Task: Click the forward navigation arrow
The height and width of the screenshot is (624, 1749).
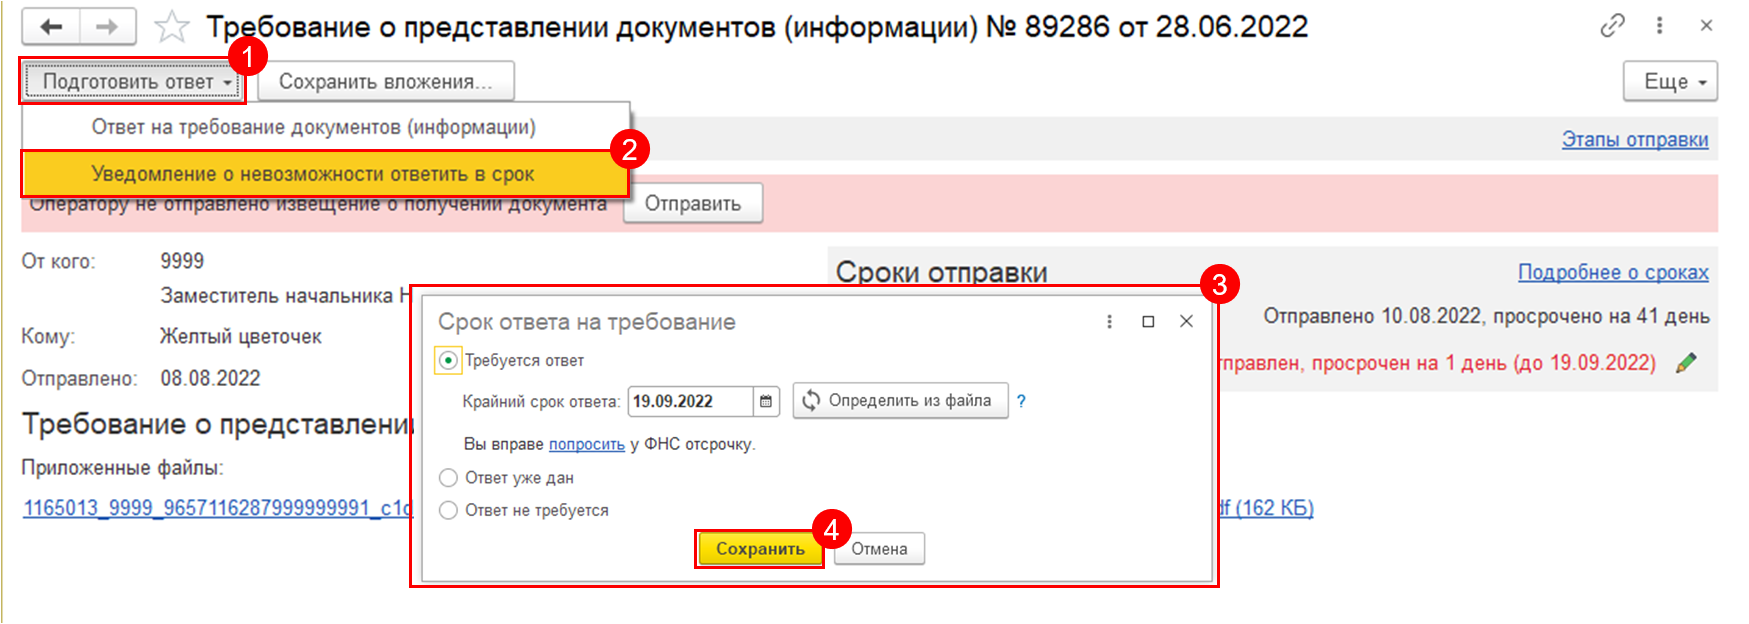Action: pyautogui.click(x=107, y=27)
